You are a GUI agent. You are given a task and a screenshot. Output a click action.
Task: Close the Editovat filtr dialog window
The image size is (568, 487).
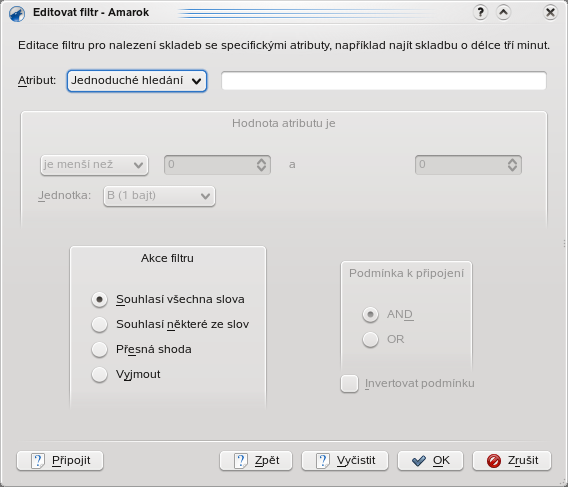point(550,13)
